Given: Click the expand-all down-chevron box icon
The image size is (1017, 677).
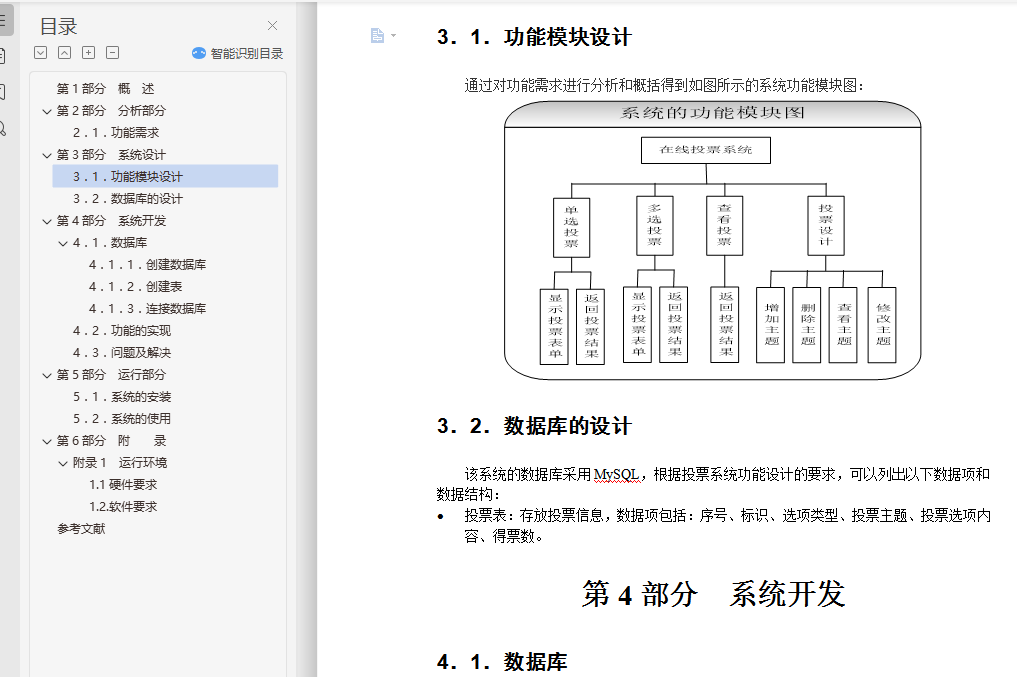Looking at the screenshot, I should [41, 53].
